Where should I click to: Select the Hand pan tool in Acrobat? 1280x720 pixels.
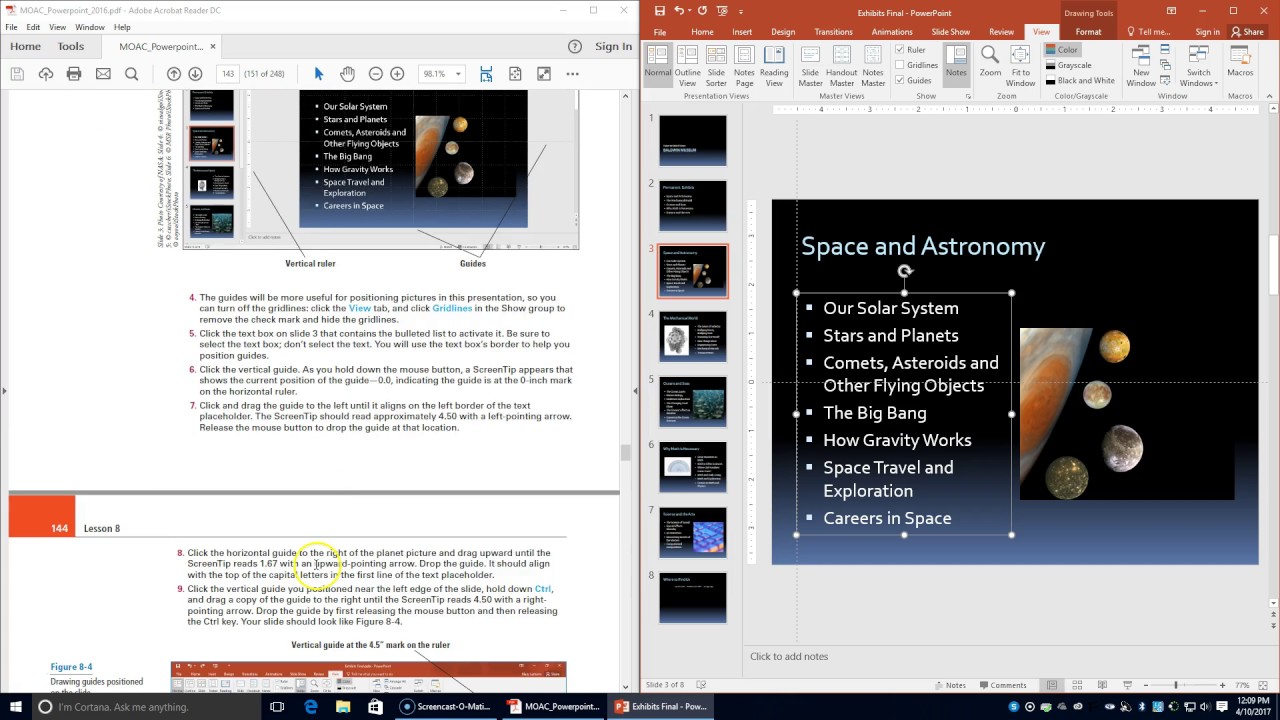pyautogui.click(x=347, y=74)
